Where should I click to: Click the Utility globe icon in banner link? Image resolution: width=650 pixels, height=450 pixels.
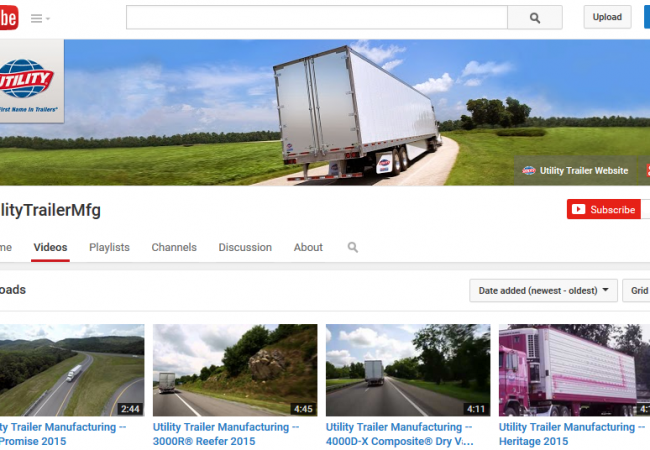click(x=529, y=171)
